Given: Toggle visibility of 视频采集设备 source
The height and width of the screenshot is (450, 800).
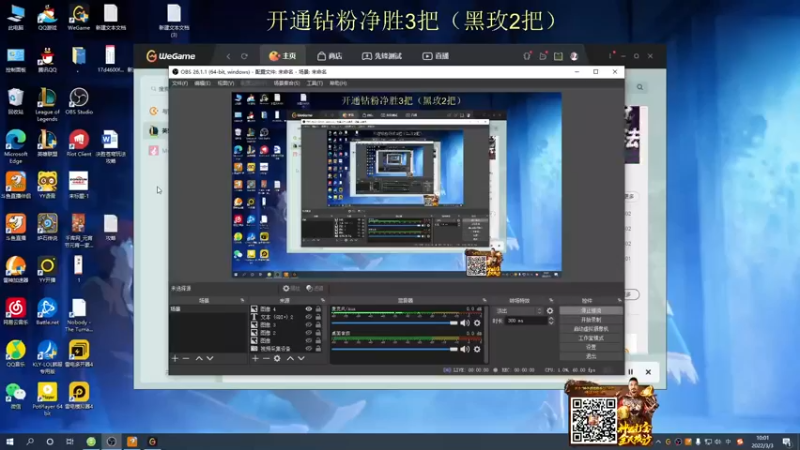Looking at the screenshot, I should pos(309,348).
